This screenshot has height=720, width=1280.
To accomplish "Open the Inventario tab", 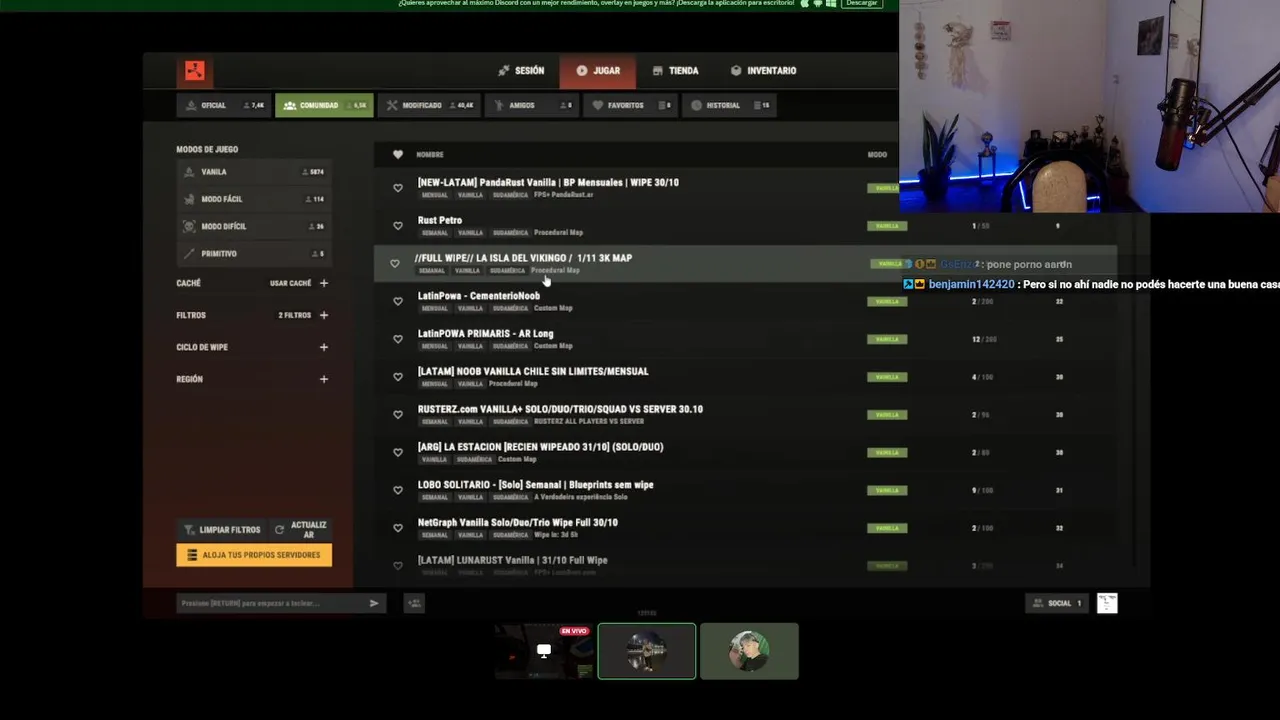I will [764, 71].
